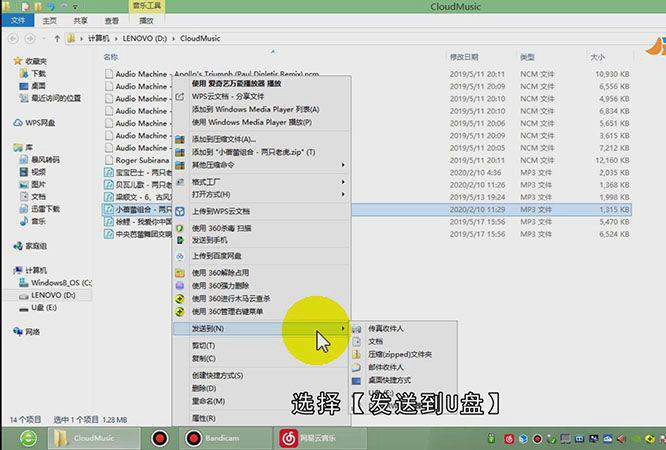Send to 压缩(zipped)文件夹 in submenu

point(403,354)
